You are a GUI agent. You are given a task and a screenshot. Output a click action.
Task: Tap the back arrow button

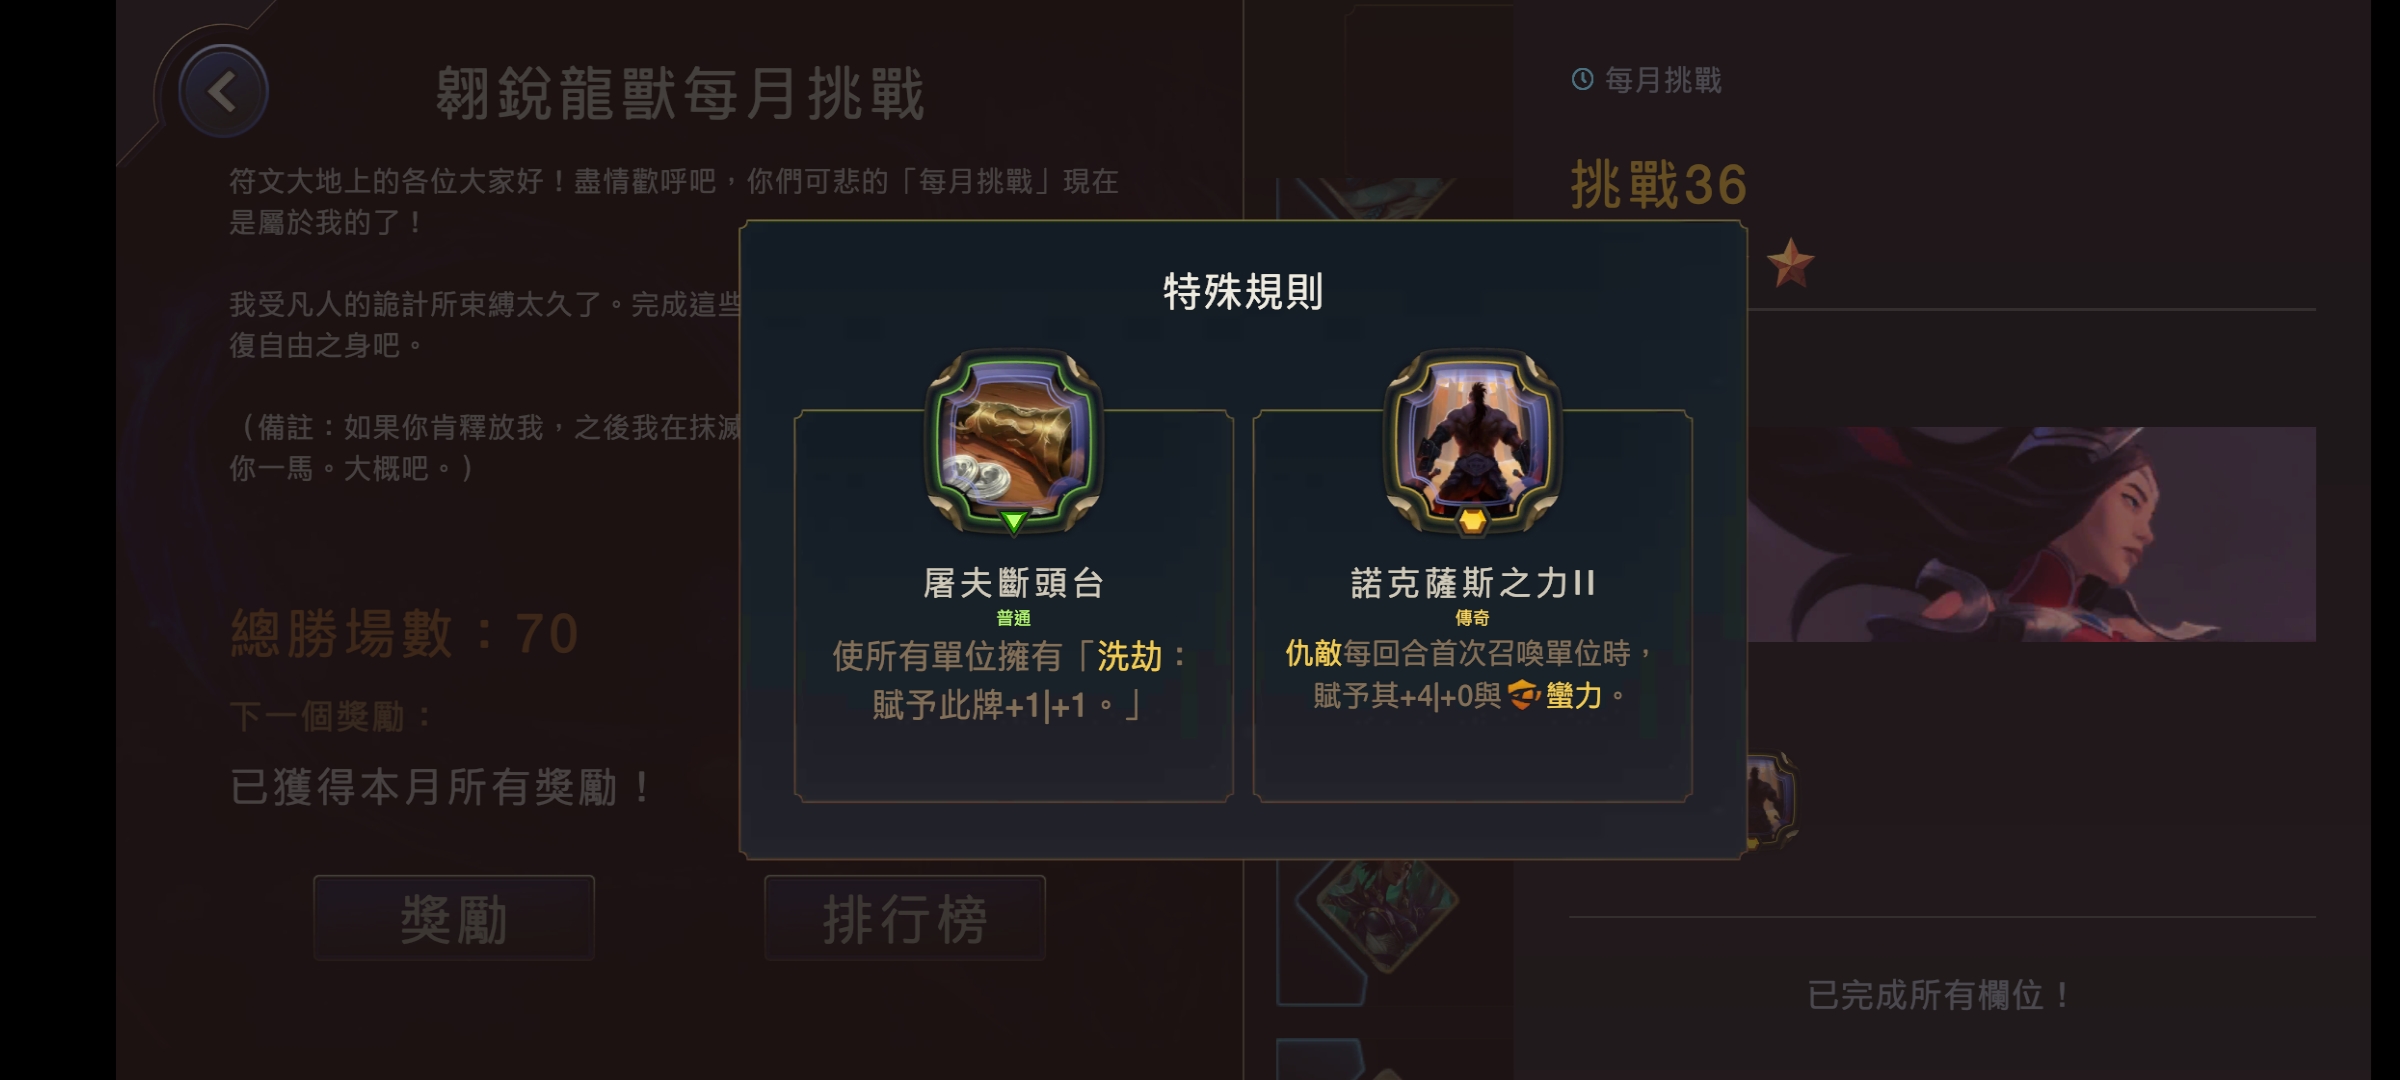(222, 91)
